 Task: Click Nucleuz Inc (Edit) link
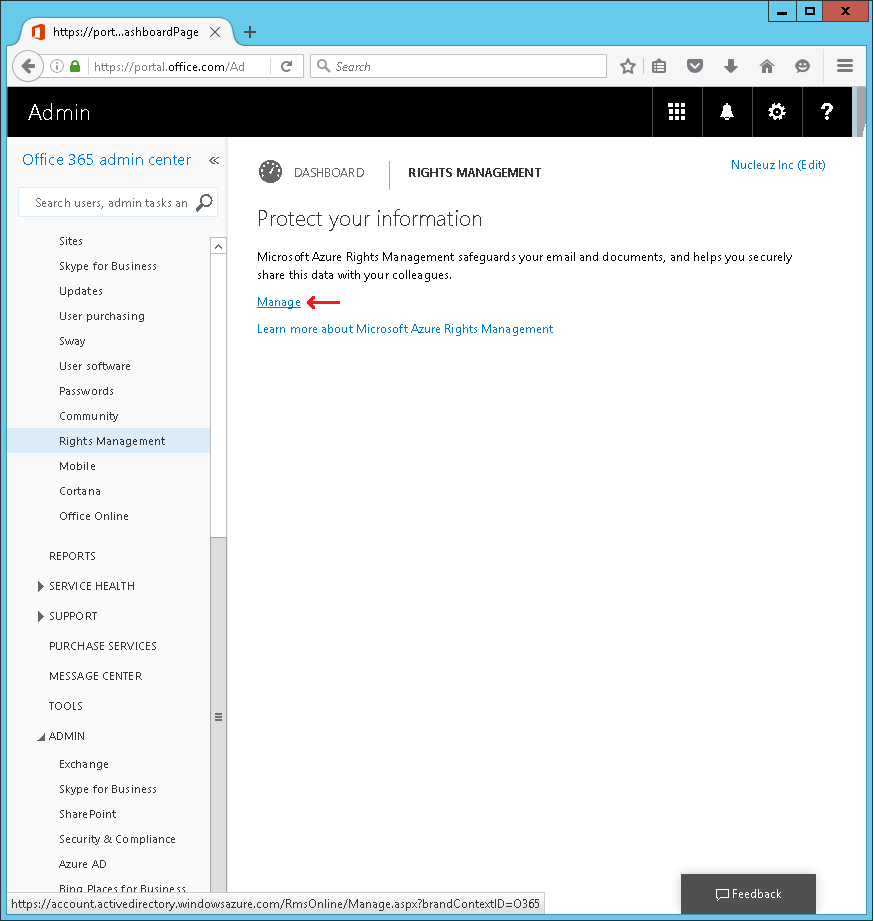(778, 165)
